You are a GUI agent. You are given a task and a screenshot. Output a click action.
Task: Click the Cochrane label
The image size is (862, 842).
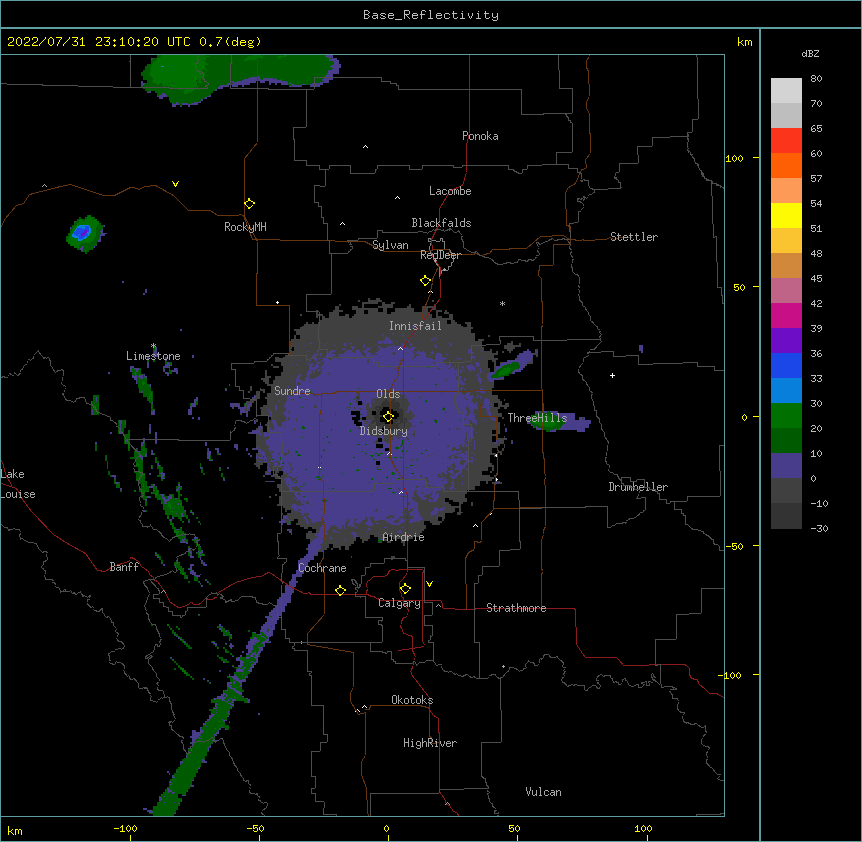coord(322,568)
